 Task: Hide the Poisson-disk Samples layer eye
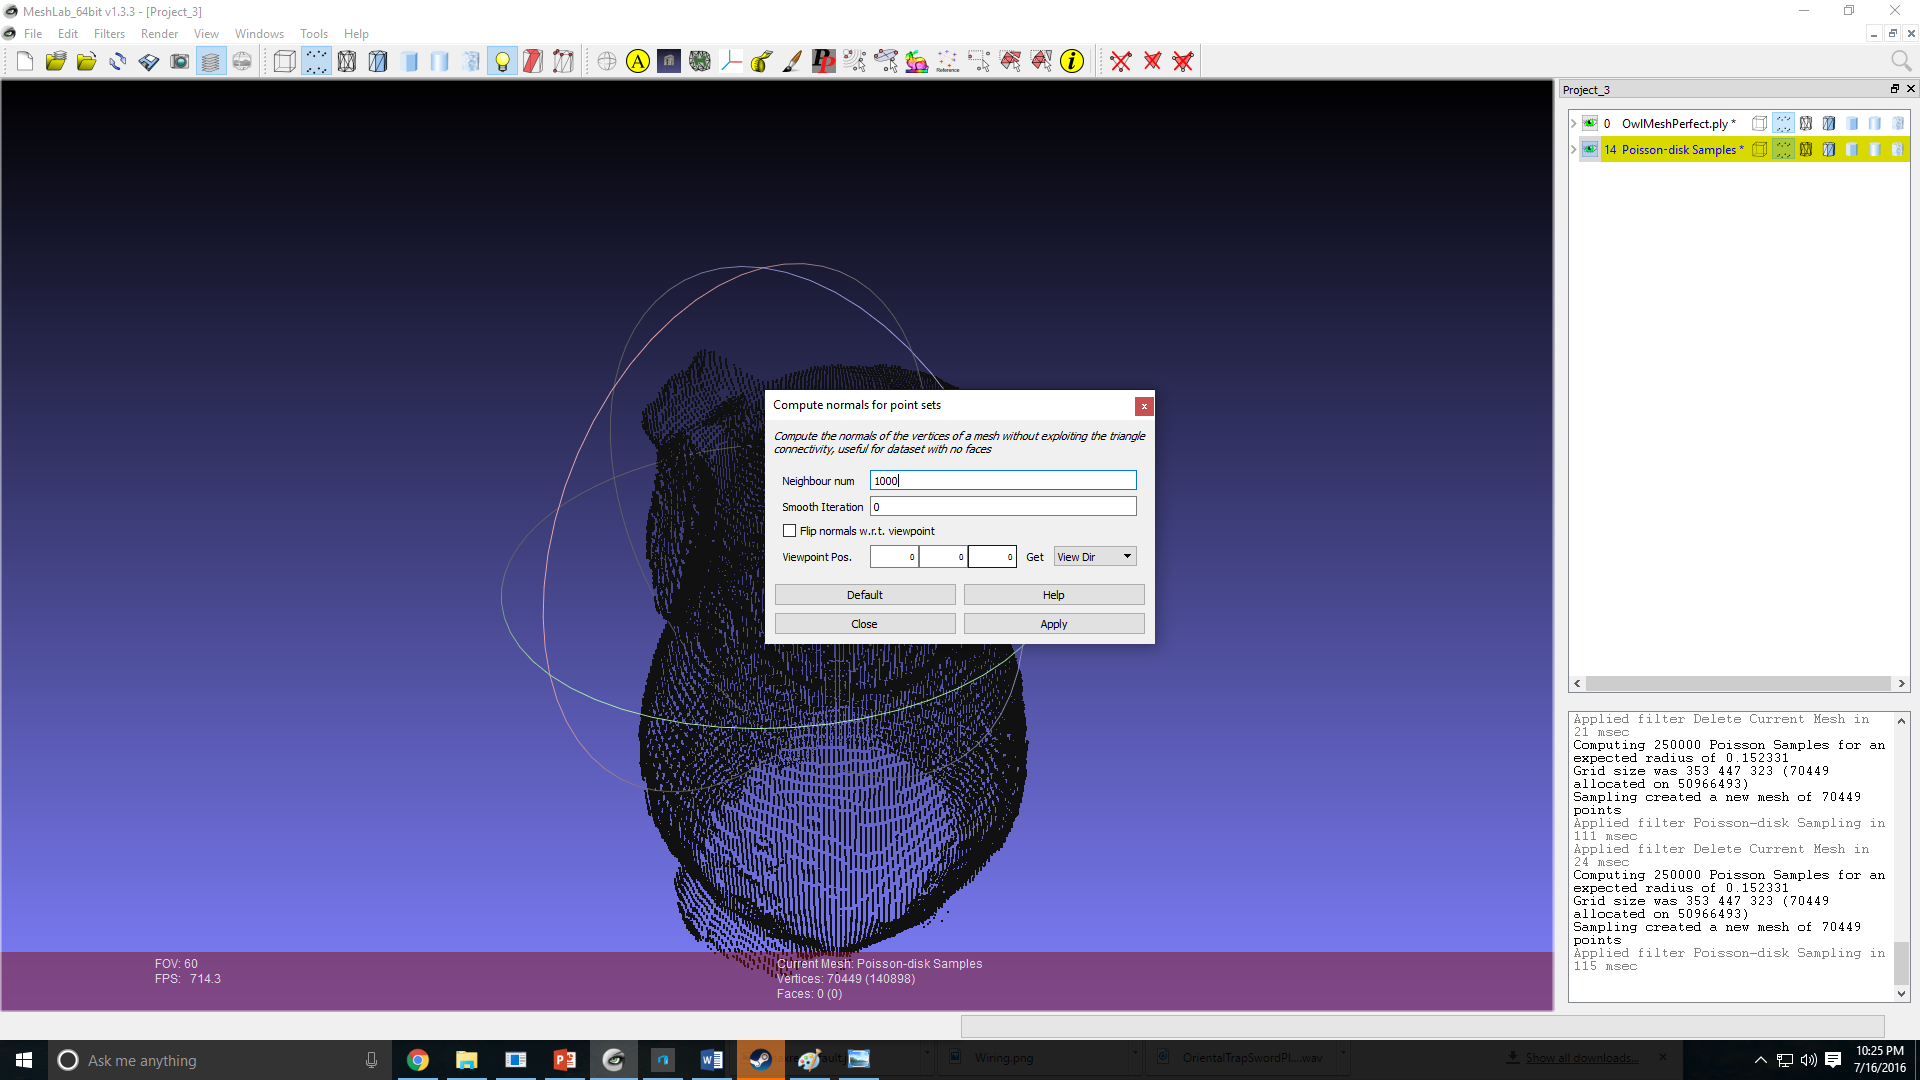(x=1590, y=150)
